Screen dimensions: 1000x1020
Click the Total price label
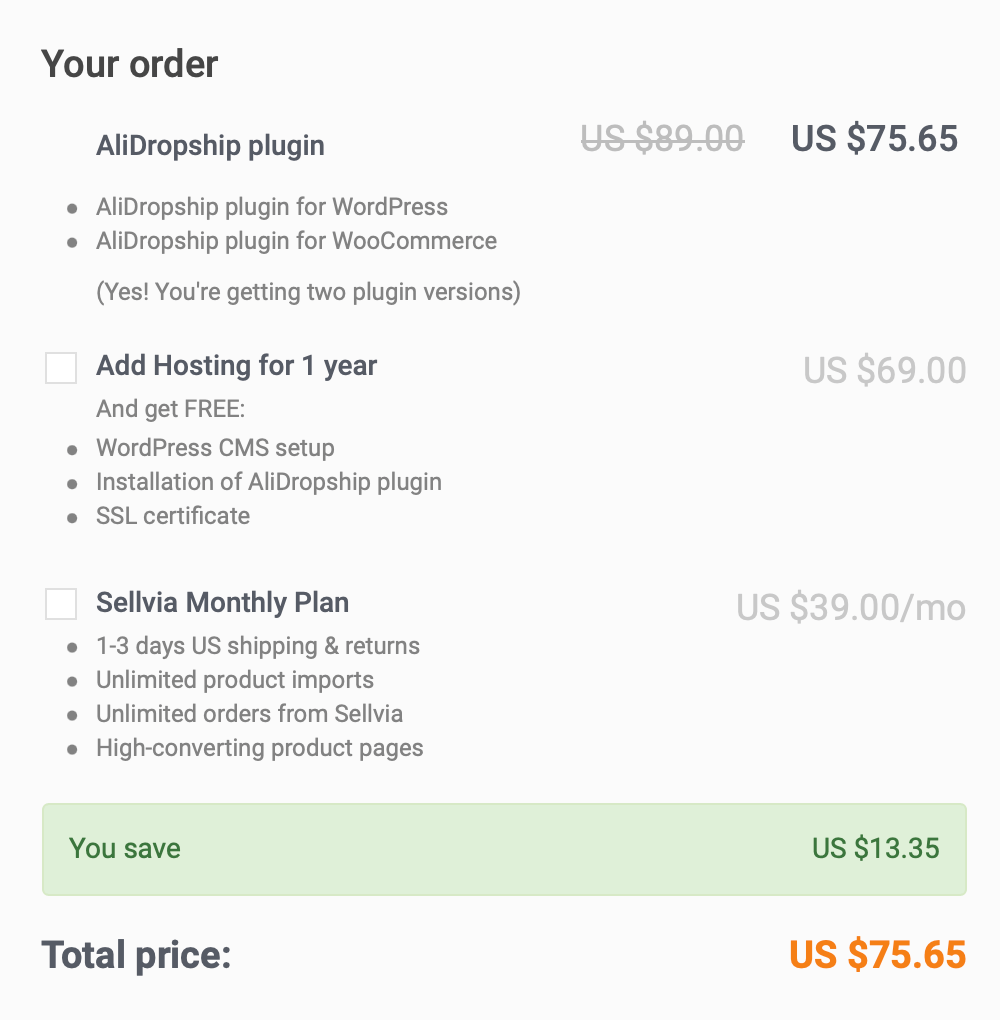pyautogui.click(x=136, y=955)
